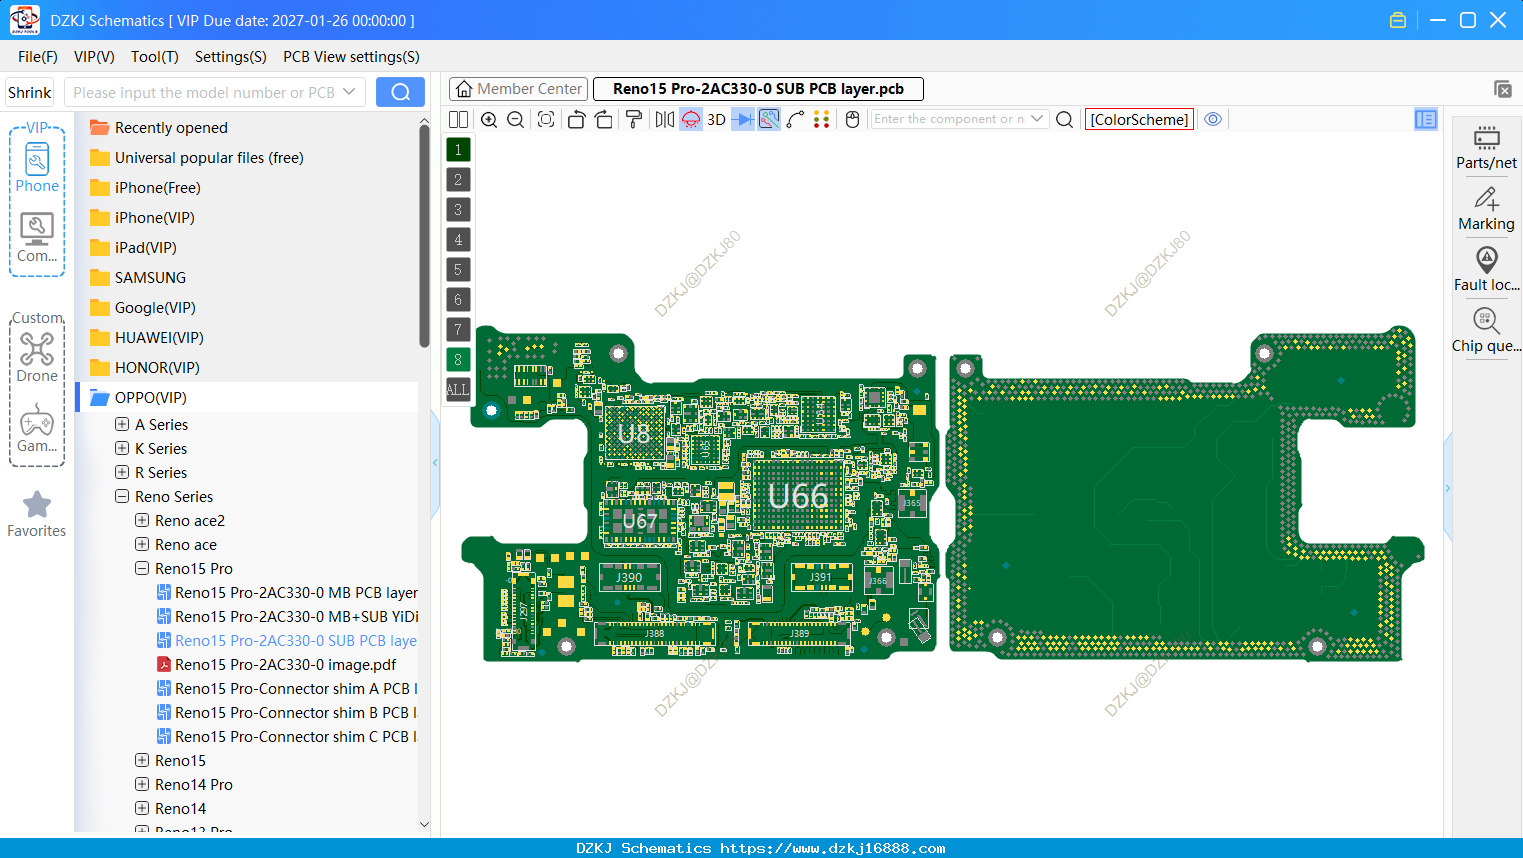Select Reno15 Pro SUB PCB layer.pcb tab
Viewport: 1523px width, 858px height.
click(x=758, y=89)
